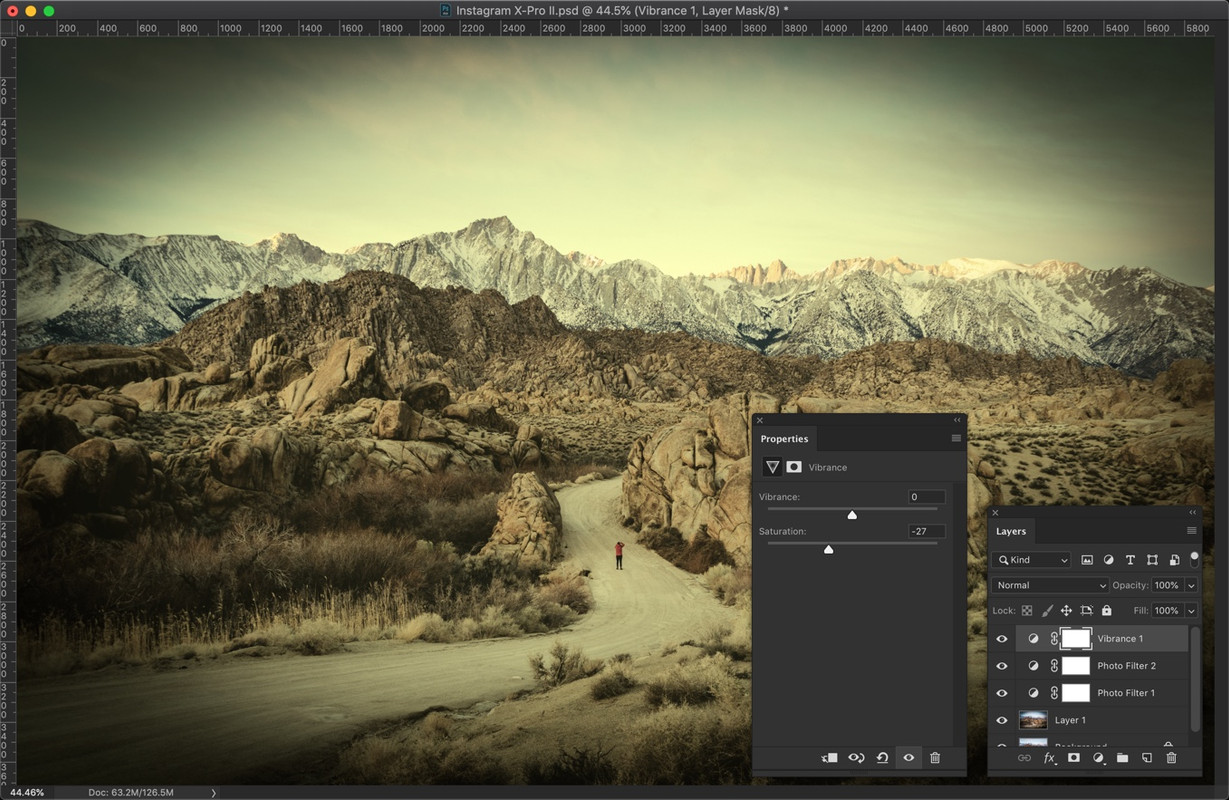Toggle lock position icon
Screen dimensions: 1229x800
point(1066,610)
